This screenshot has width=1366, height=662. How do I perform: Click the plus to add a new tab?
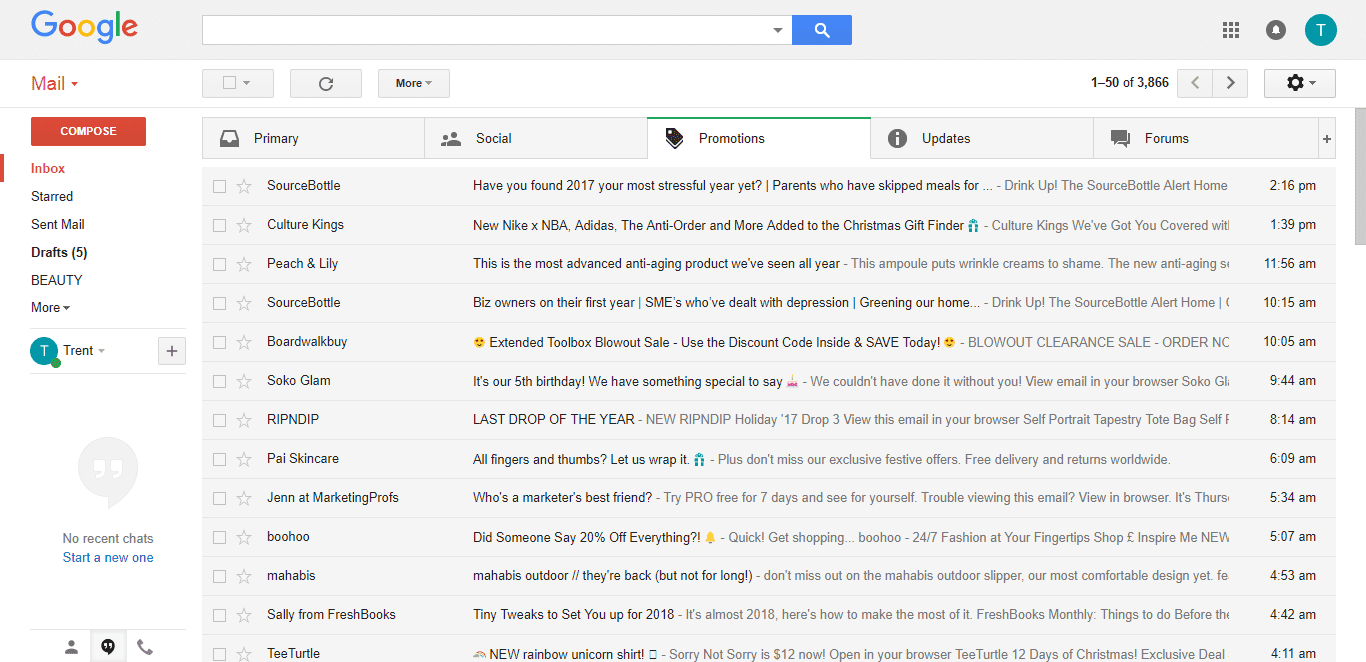click(1327, 139)
